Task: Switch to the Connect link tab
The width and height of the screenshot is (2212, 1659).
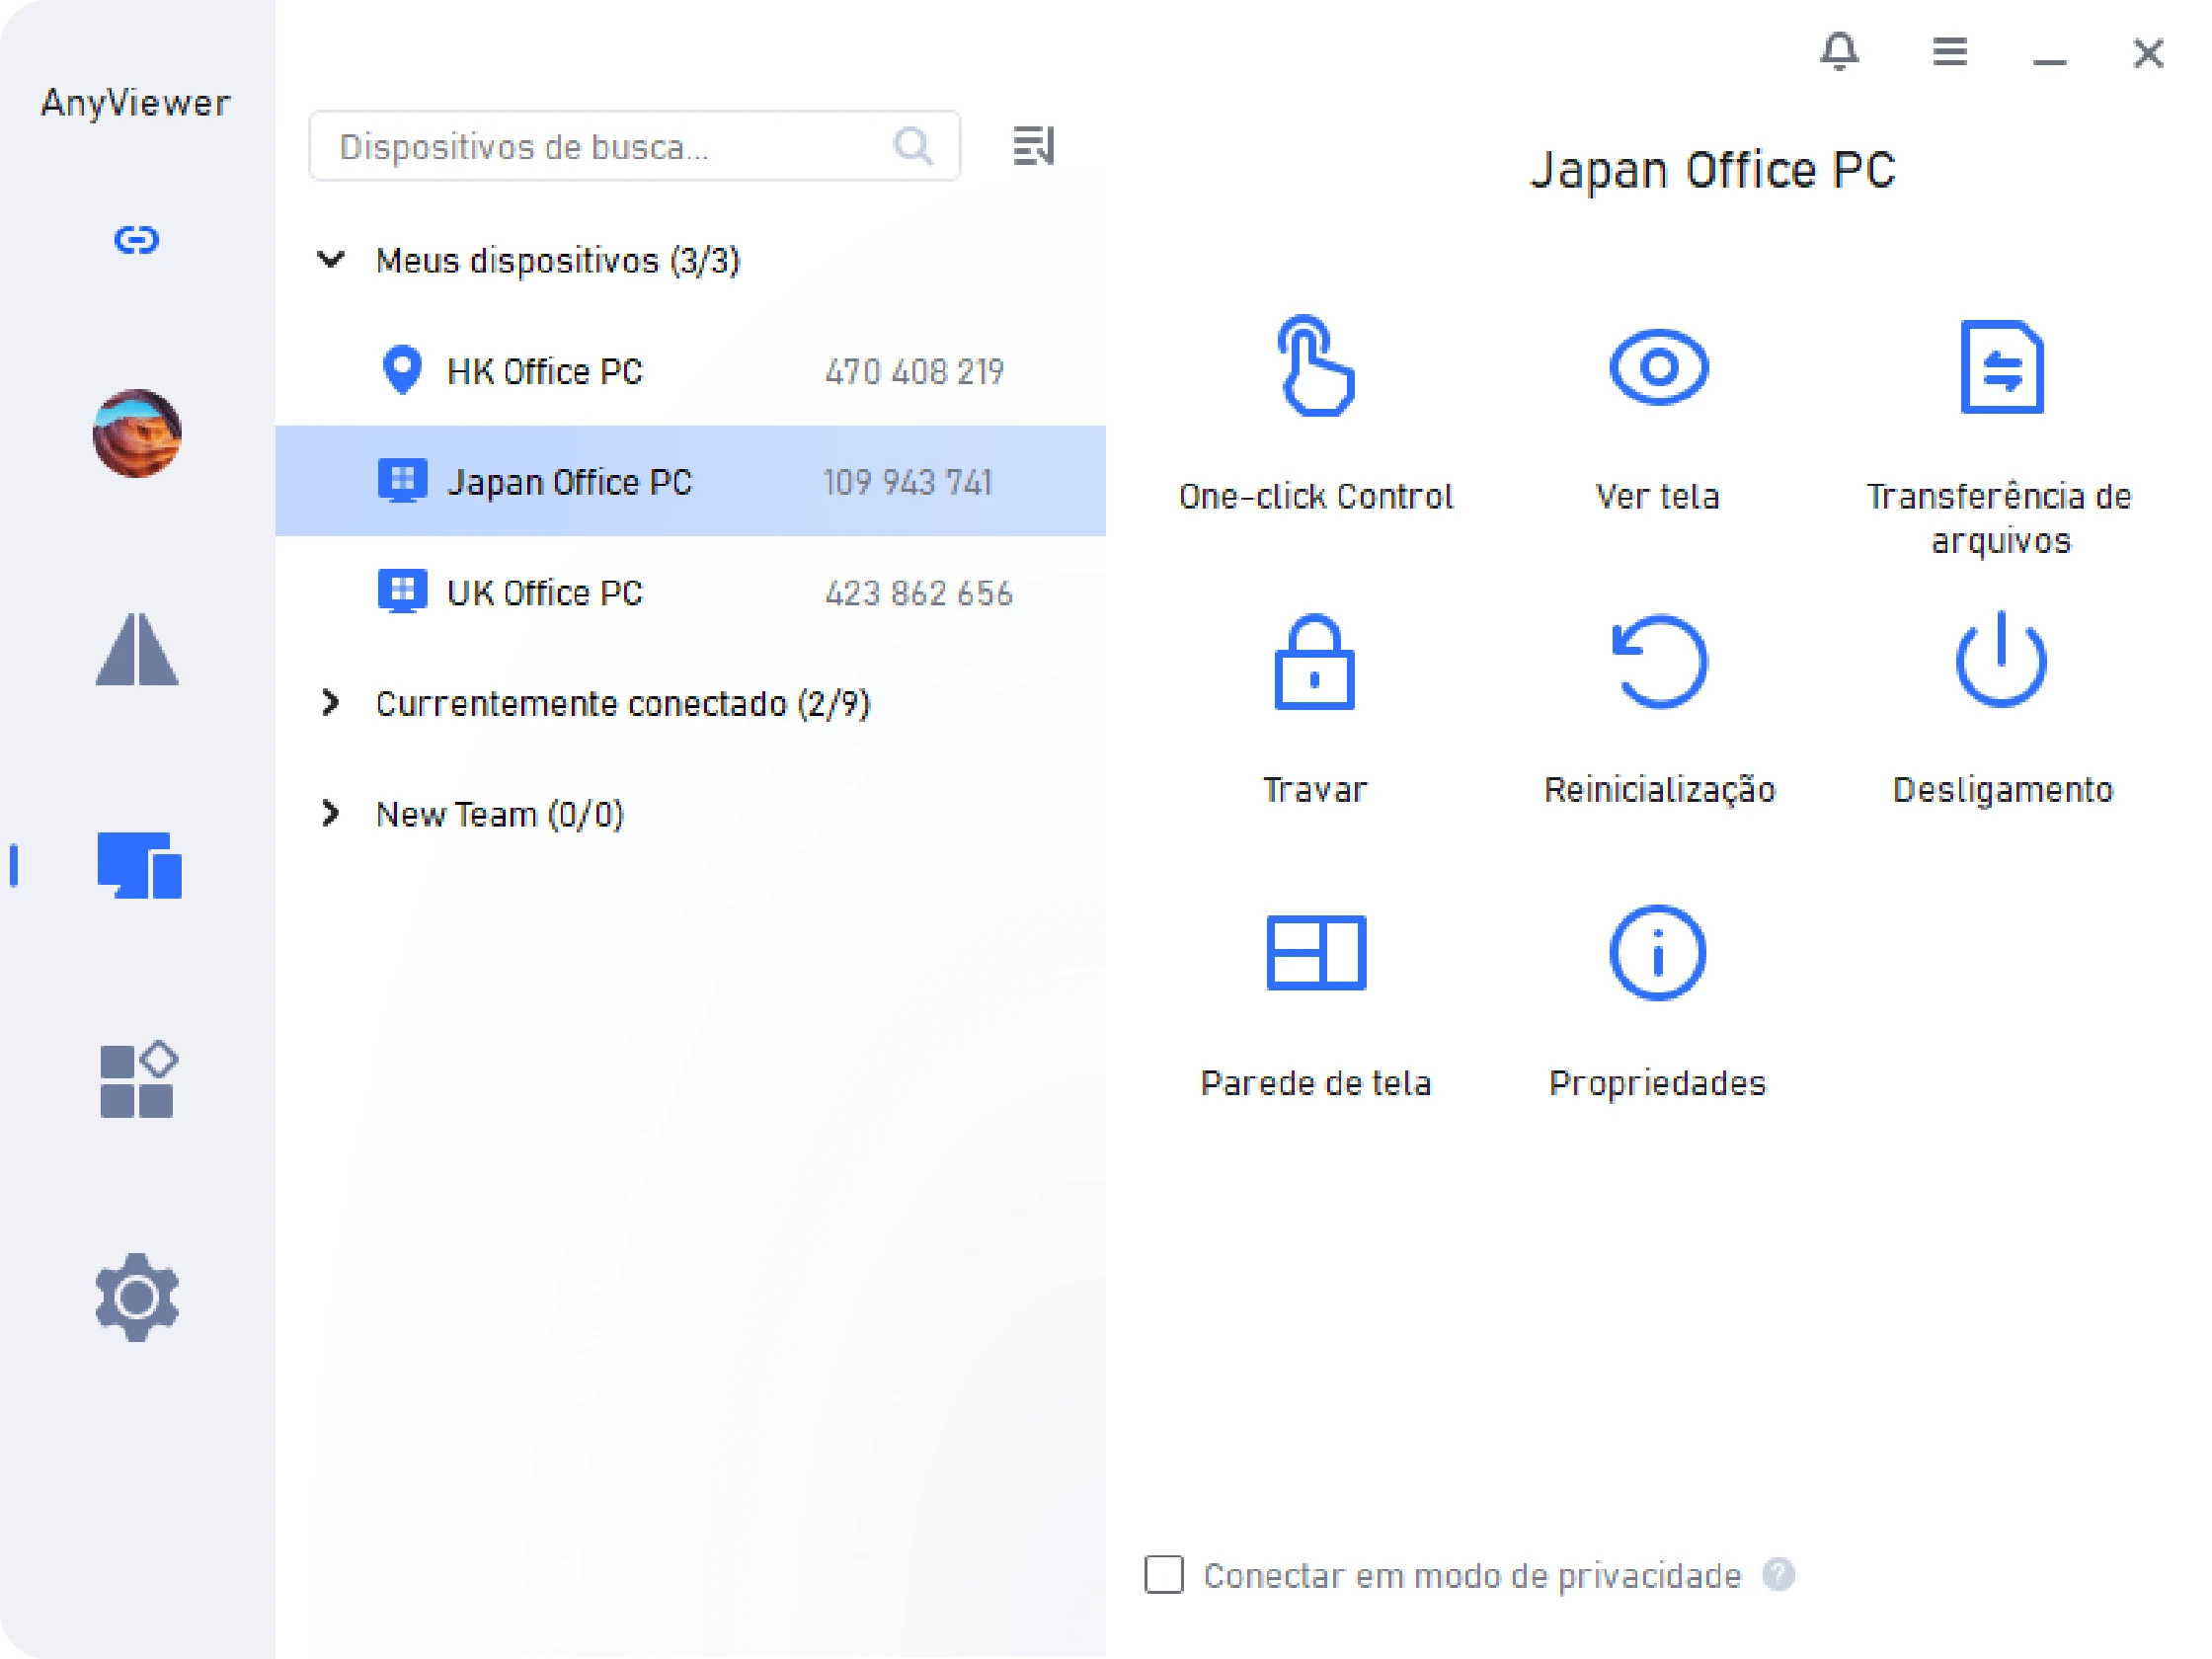Action: (x=137, y=240)
